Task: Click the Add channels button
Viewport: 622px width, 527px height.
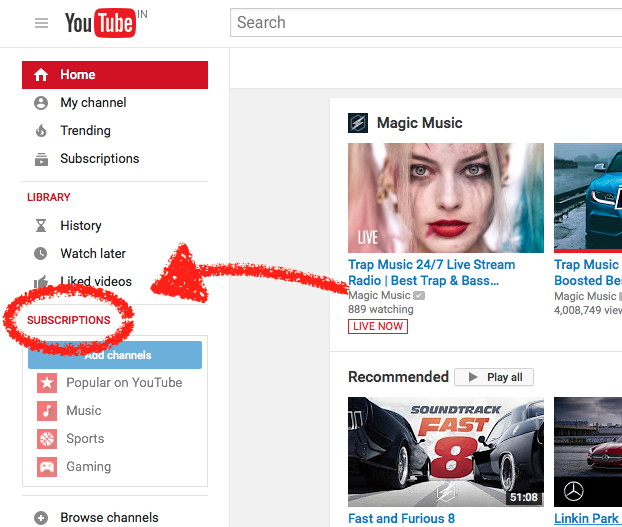Action: tap(115, 355)
